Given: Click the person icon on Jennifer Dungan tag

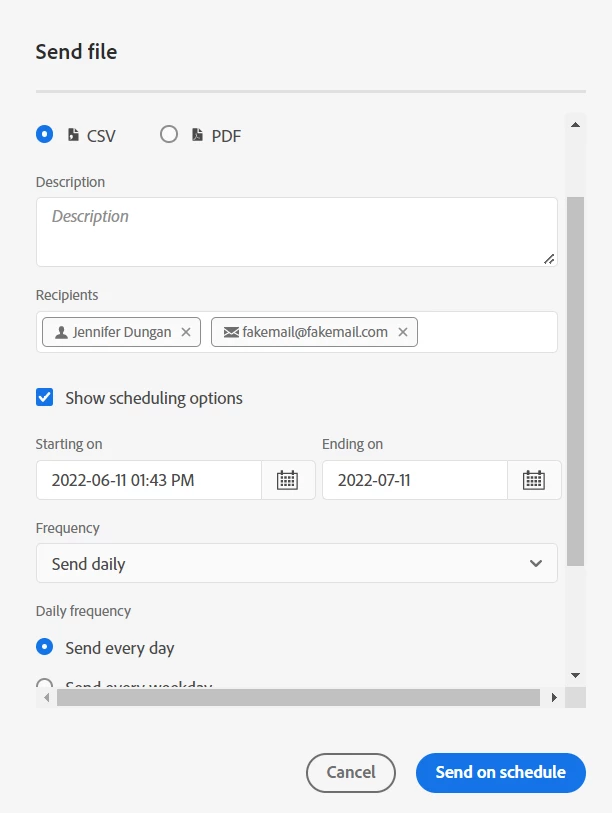Looking at the screenshot, I should pos(61,332).
